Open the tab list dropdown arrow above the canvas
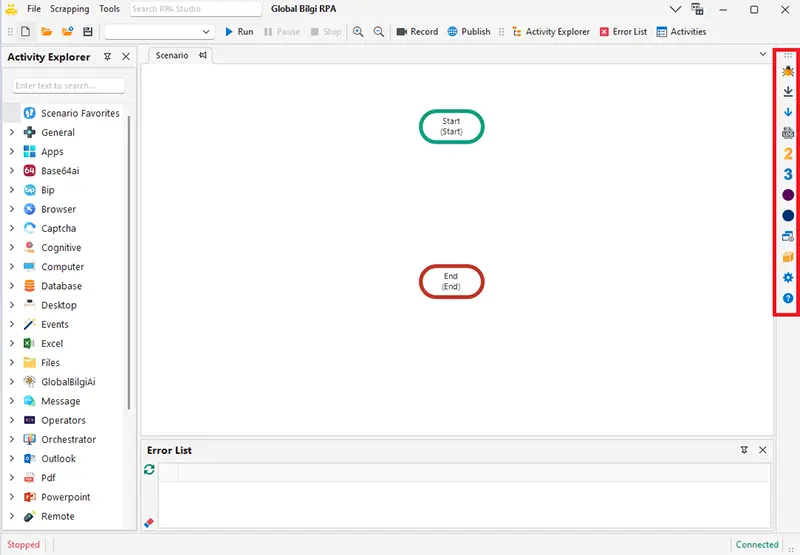Viewport: 800px width, 555px height. (763, 54)
